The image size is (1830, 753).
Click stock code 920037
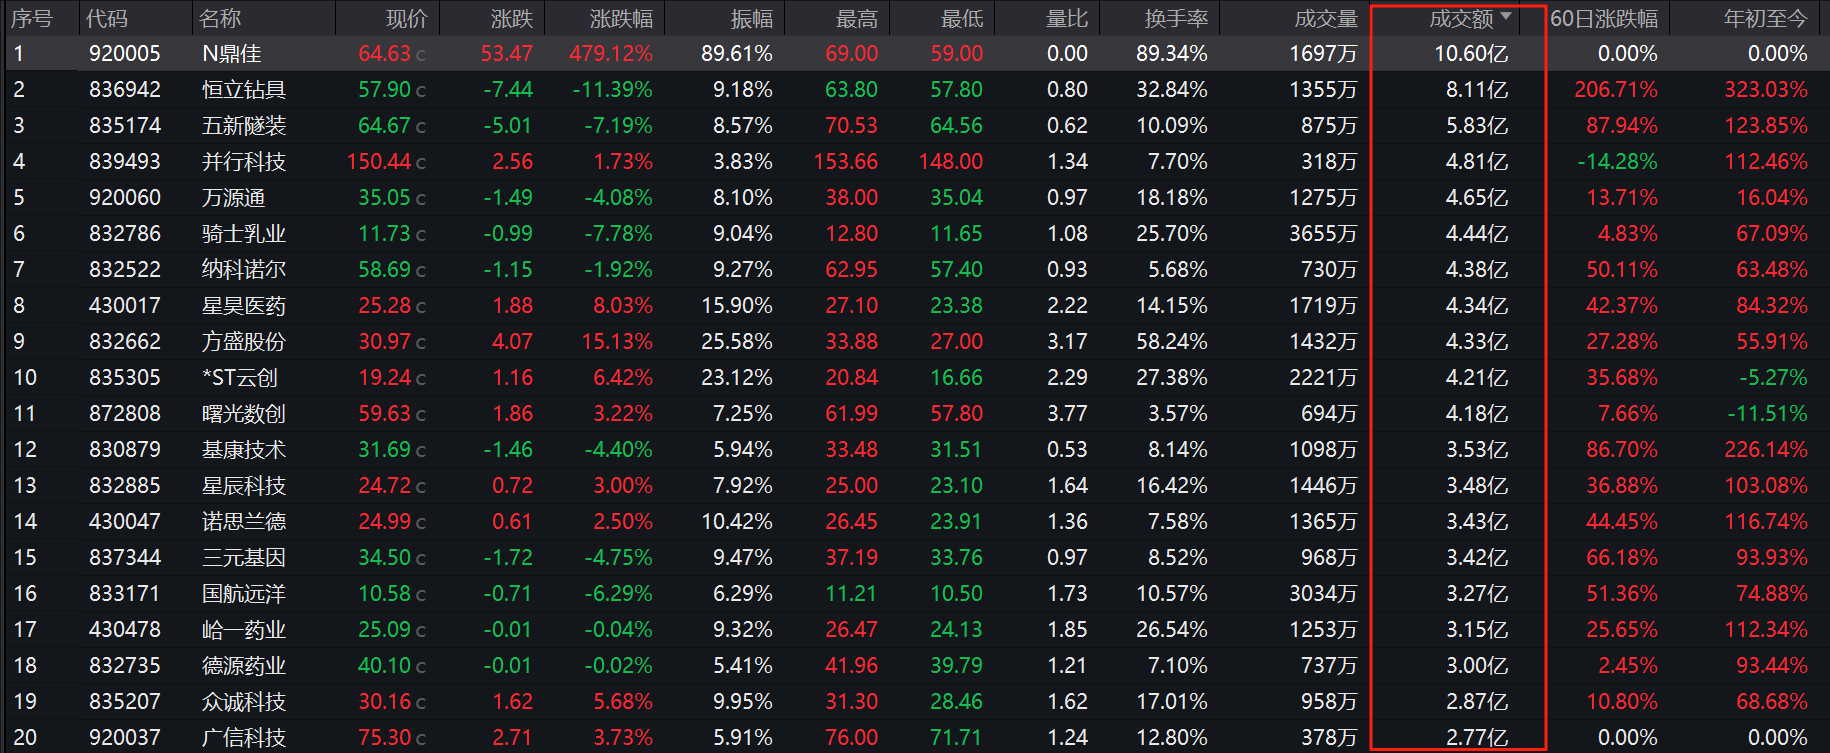coord(125,738)
